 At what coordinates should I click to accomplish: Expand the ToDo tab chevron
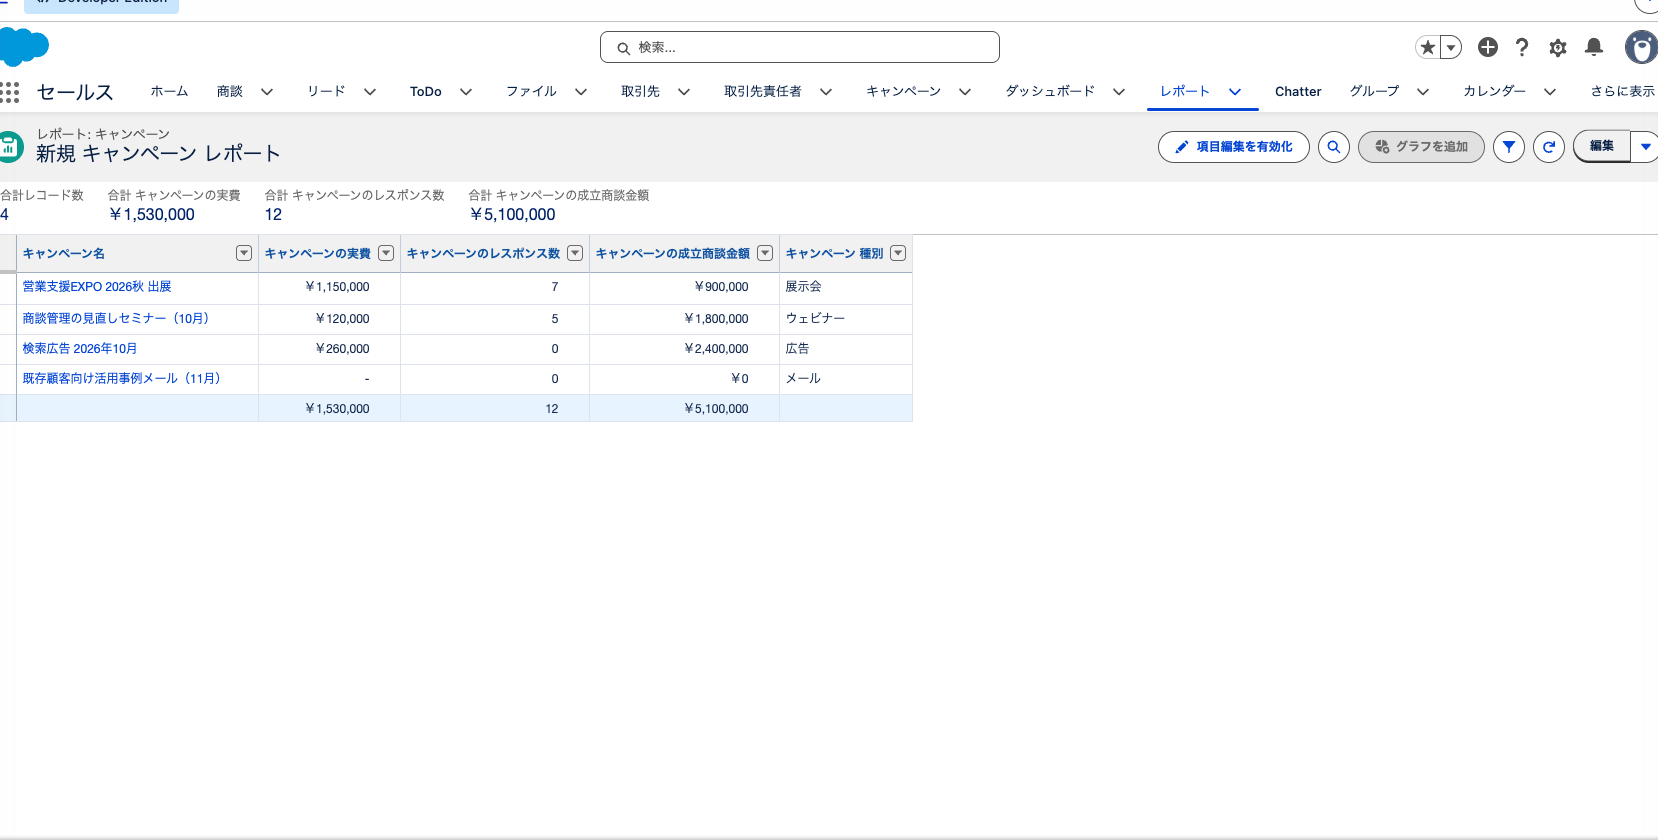point(466,91)
